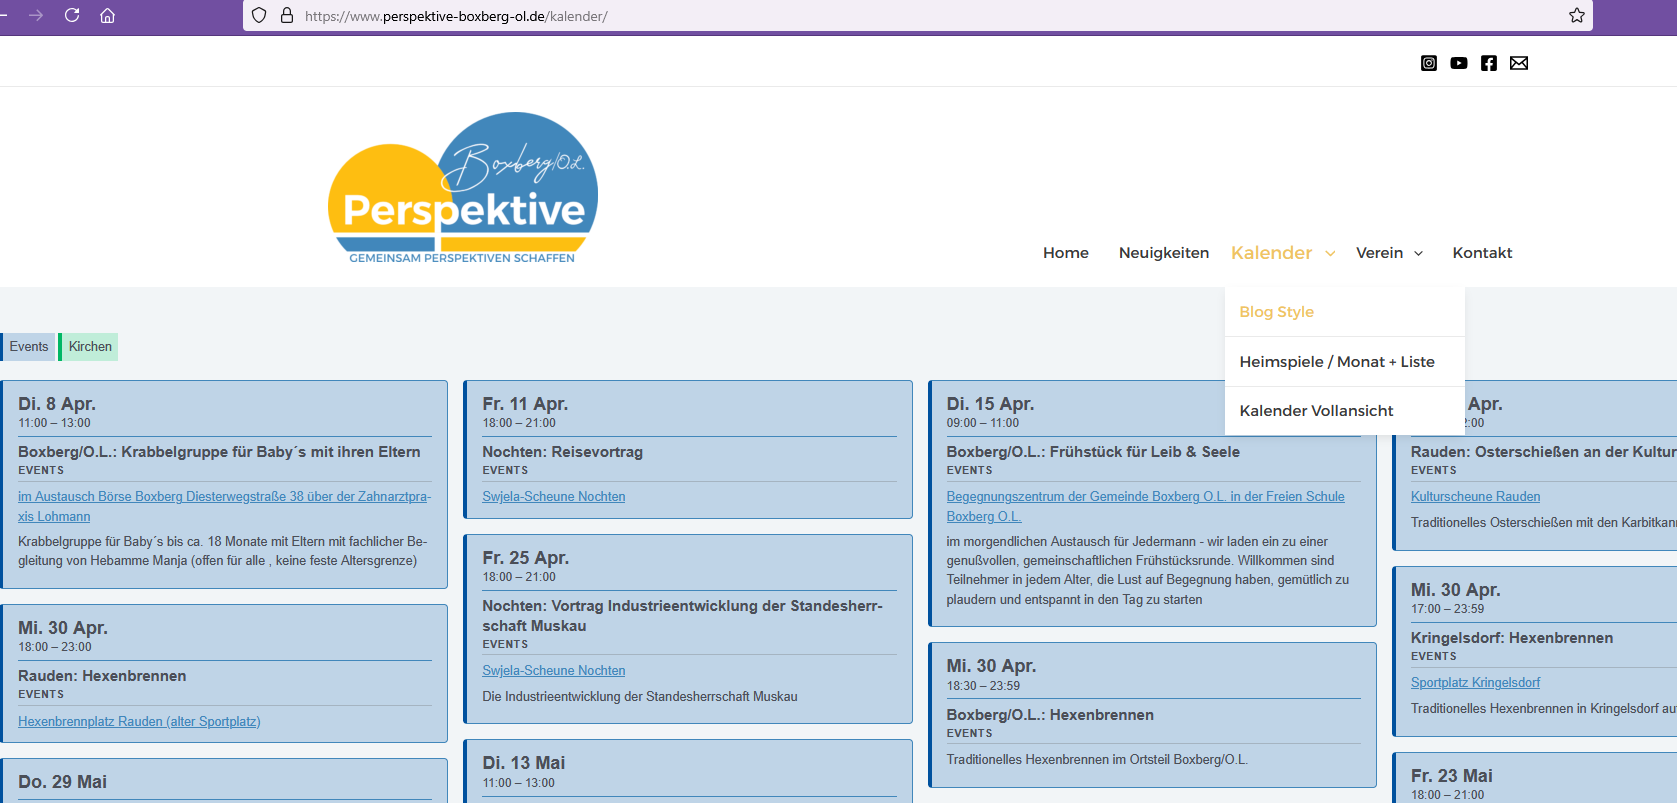Open the Swjela-Scheune Nochten link for Fr. 11 Apr.
This screenshot has height=803, width=1677.
point(553,497)
